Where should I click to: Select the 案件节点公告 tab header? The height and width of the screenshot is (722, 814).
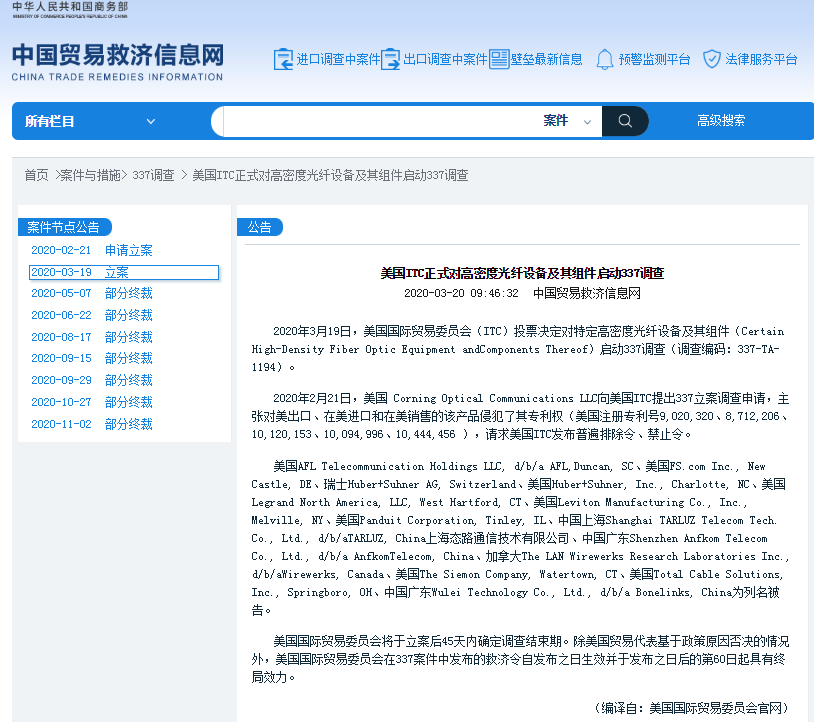[x=64, y=227]
